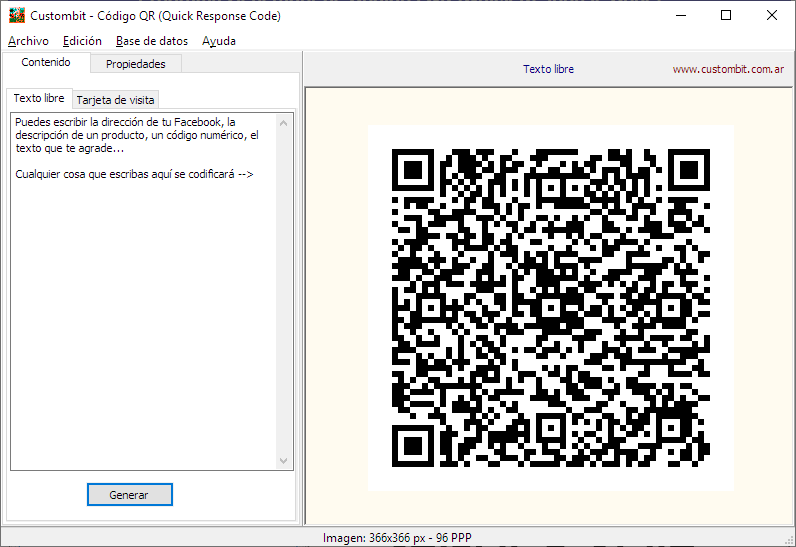The width and height of the screenshot is (796, 547).
Task: Close the Custombit window
Action: 772,16
